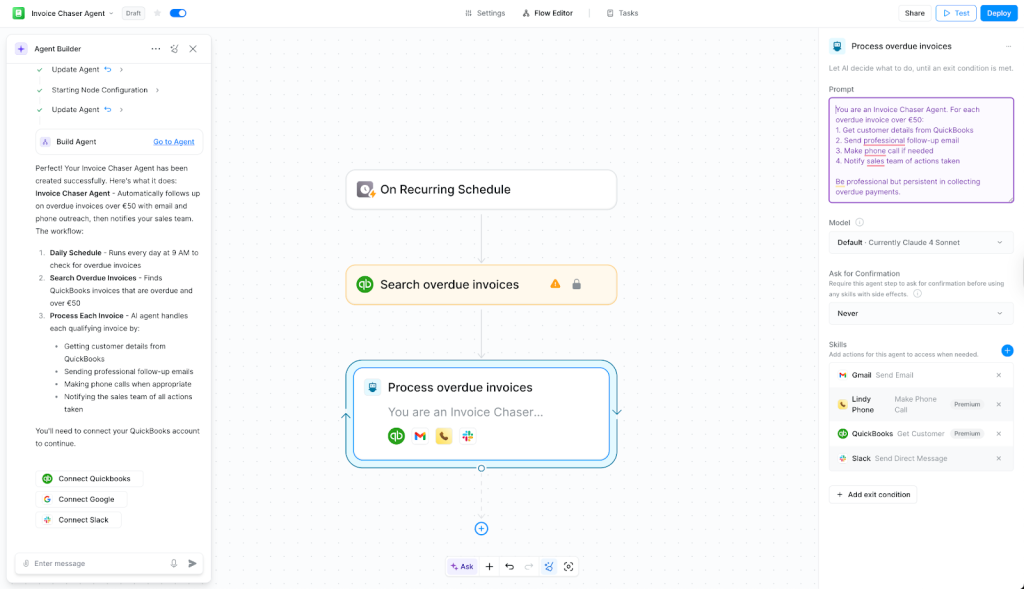Click the Slack icon on the agent node
This screenshot has width=1024, height=589.
pos(467,436)
